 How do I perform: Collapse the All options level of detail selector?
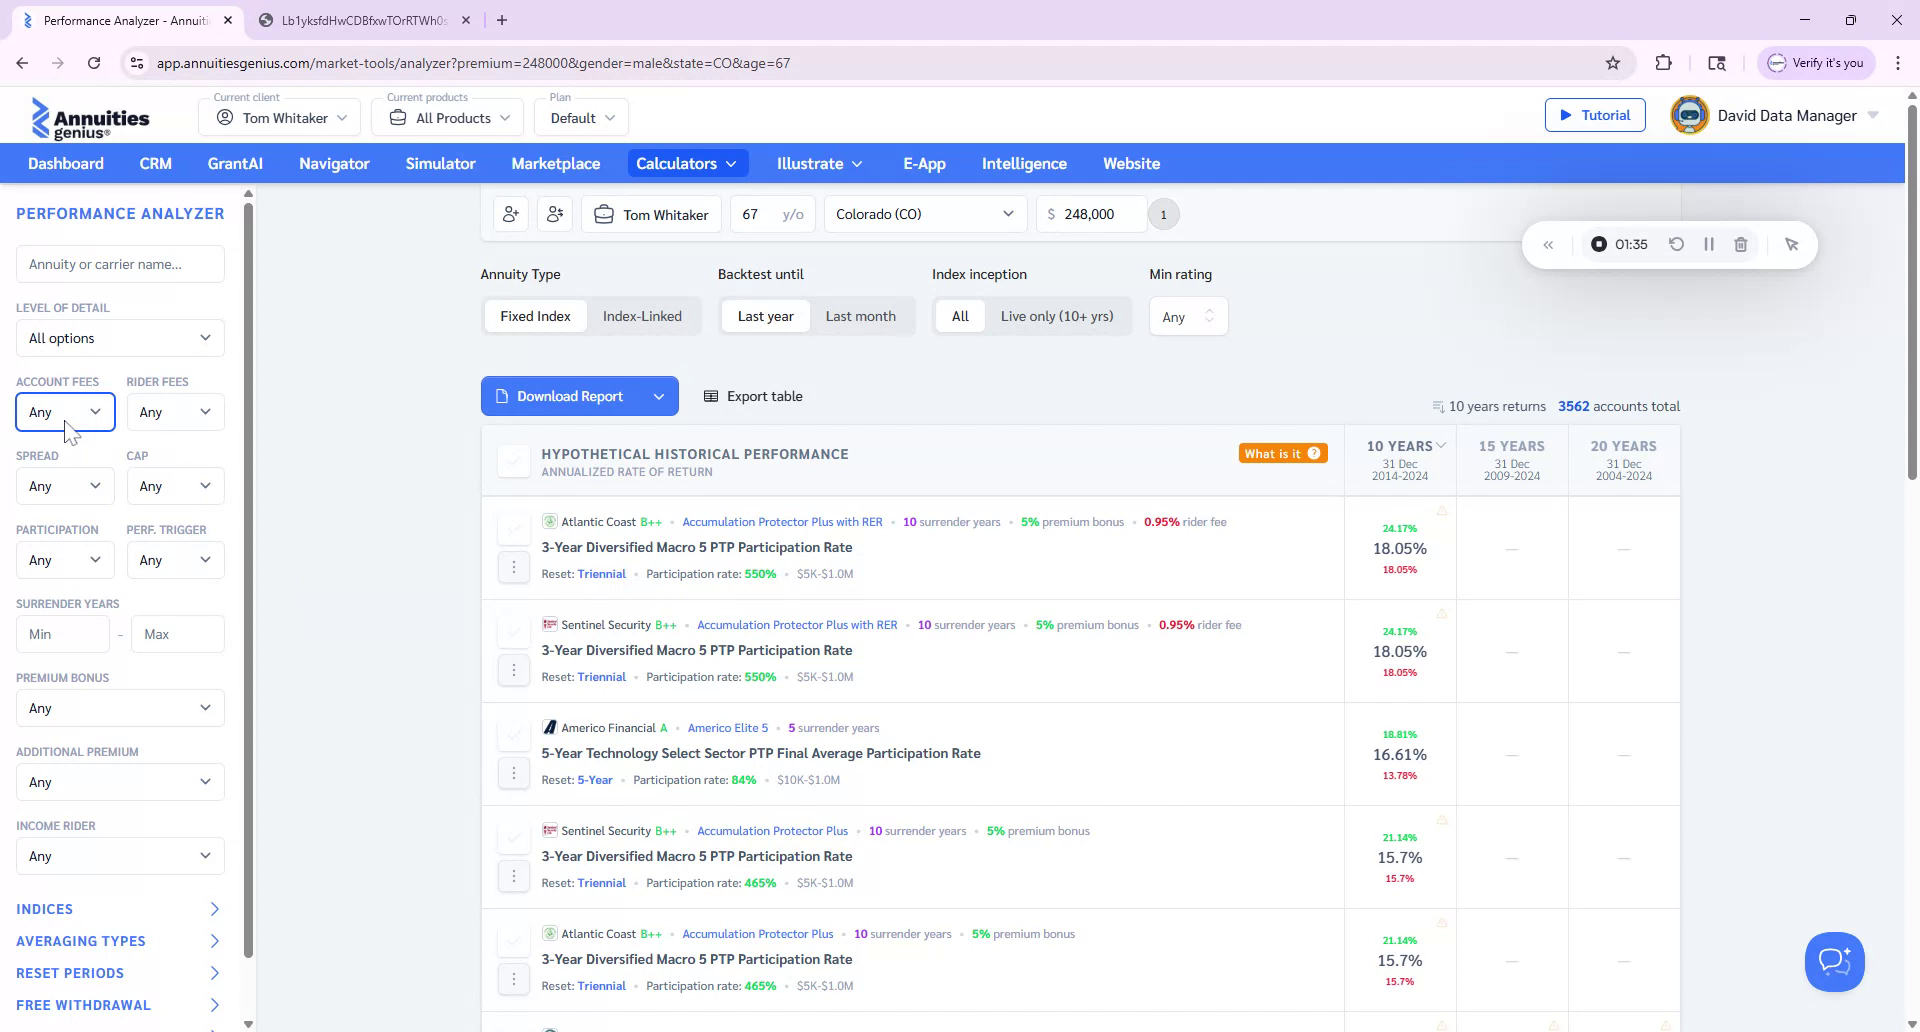(x=119, y=338)
